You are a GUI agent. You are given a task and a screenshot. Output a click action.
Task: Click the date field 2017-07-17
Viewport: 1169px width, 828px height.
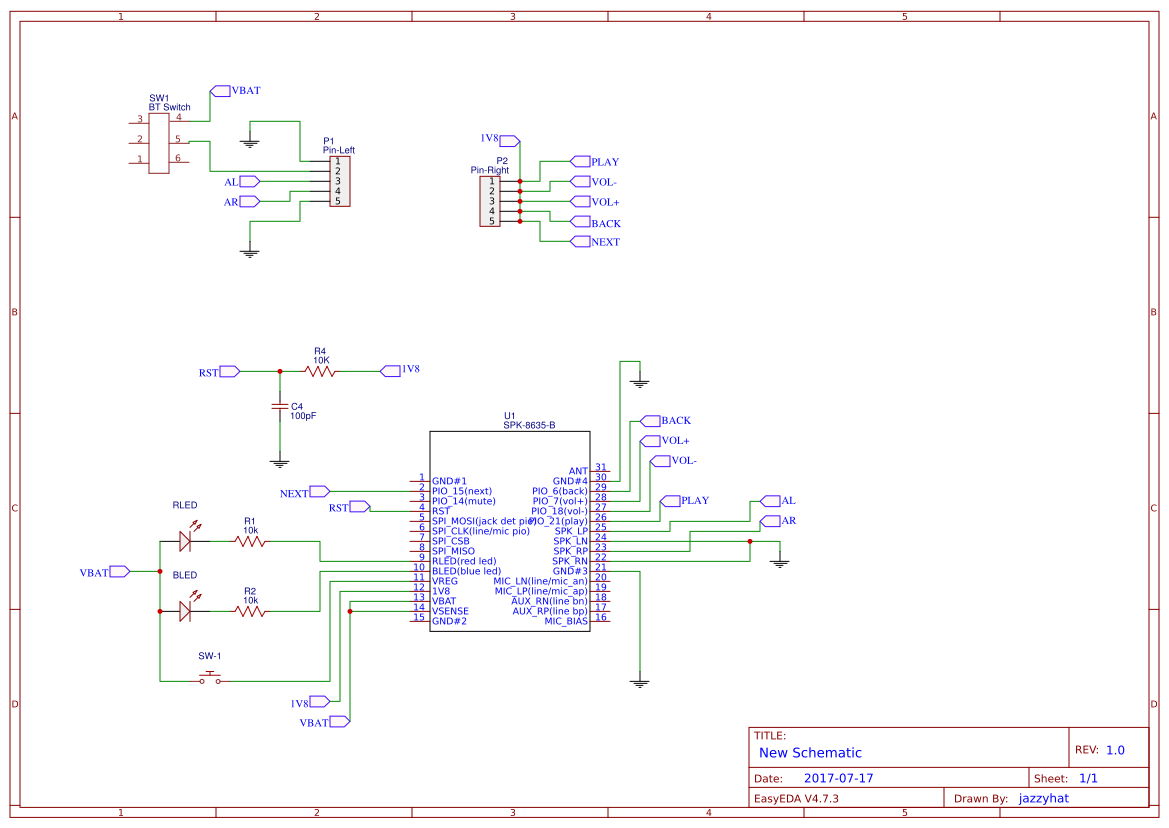coord(841,777)
